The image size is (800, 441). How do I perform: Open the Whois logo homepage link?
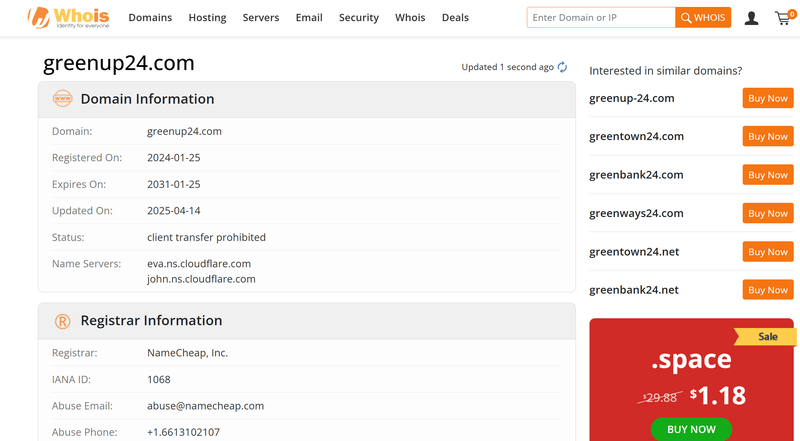click(x=68, y=18)
